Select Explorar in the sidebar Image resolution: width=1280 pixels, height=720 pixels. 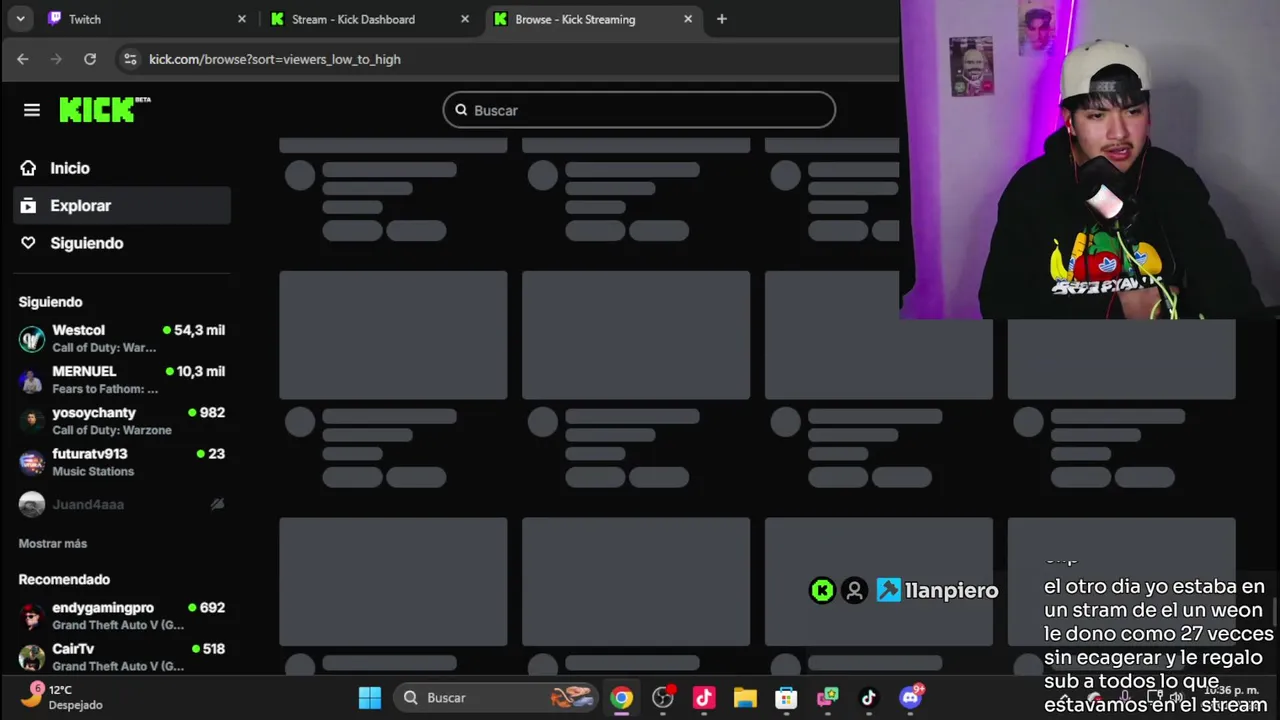[x=122, y=205]
